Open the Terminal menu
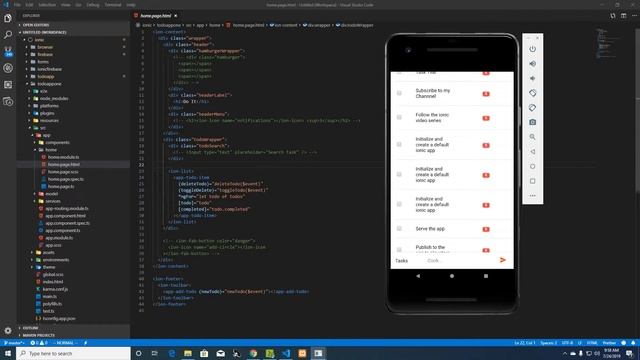This screenshot has width=640, height=360. pyautogui.click(x=113, y=5)
